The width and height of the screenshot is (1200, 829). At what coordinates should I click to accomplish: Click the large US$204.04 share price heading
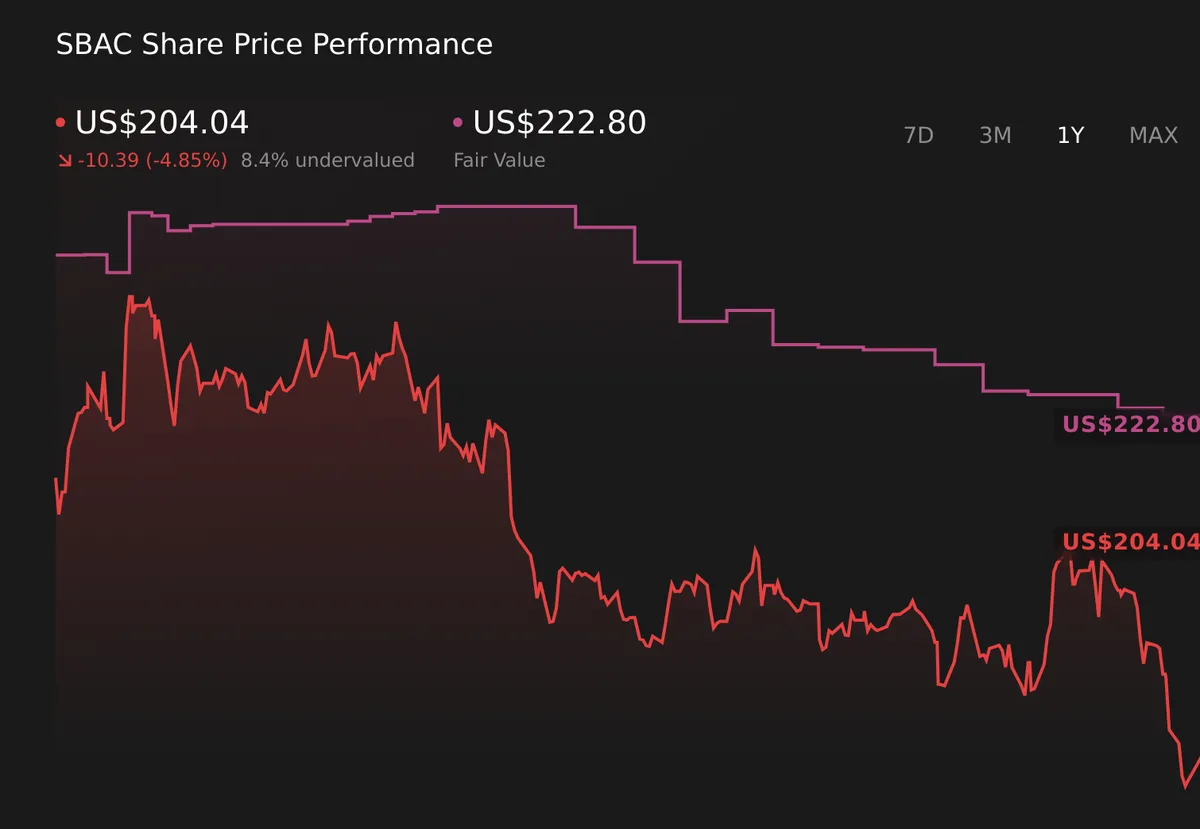pyautogui.click(x=162, y=123)
